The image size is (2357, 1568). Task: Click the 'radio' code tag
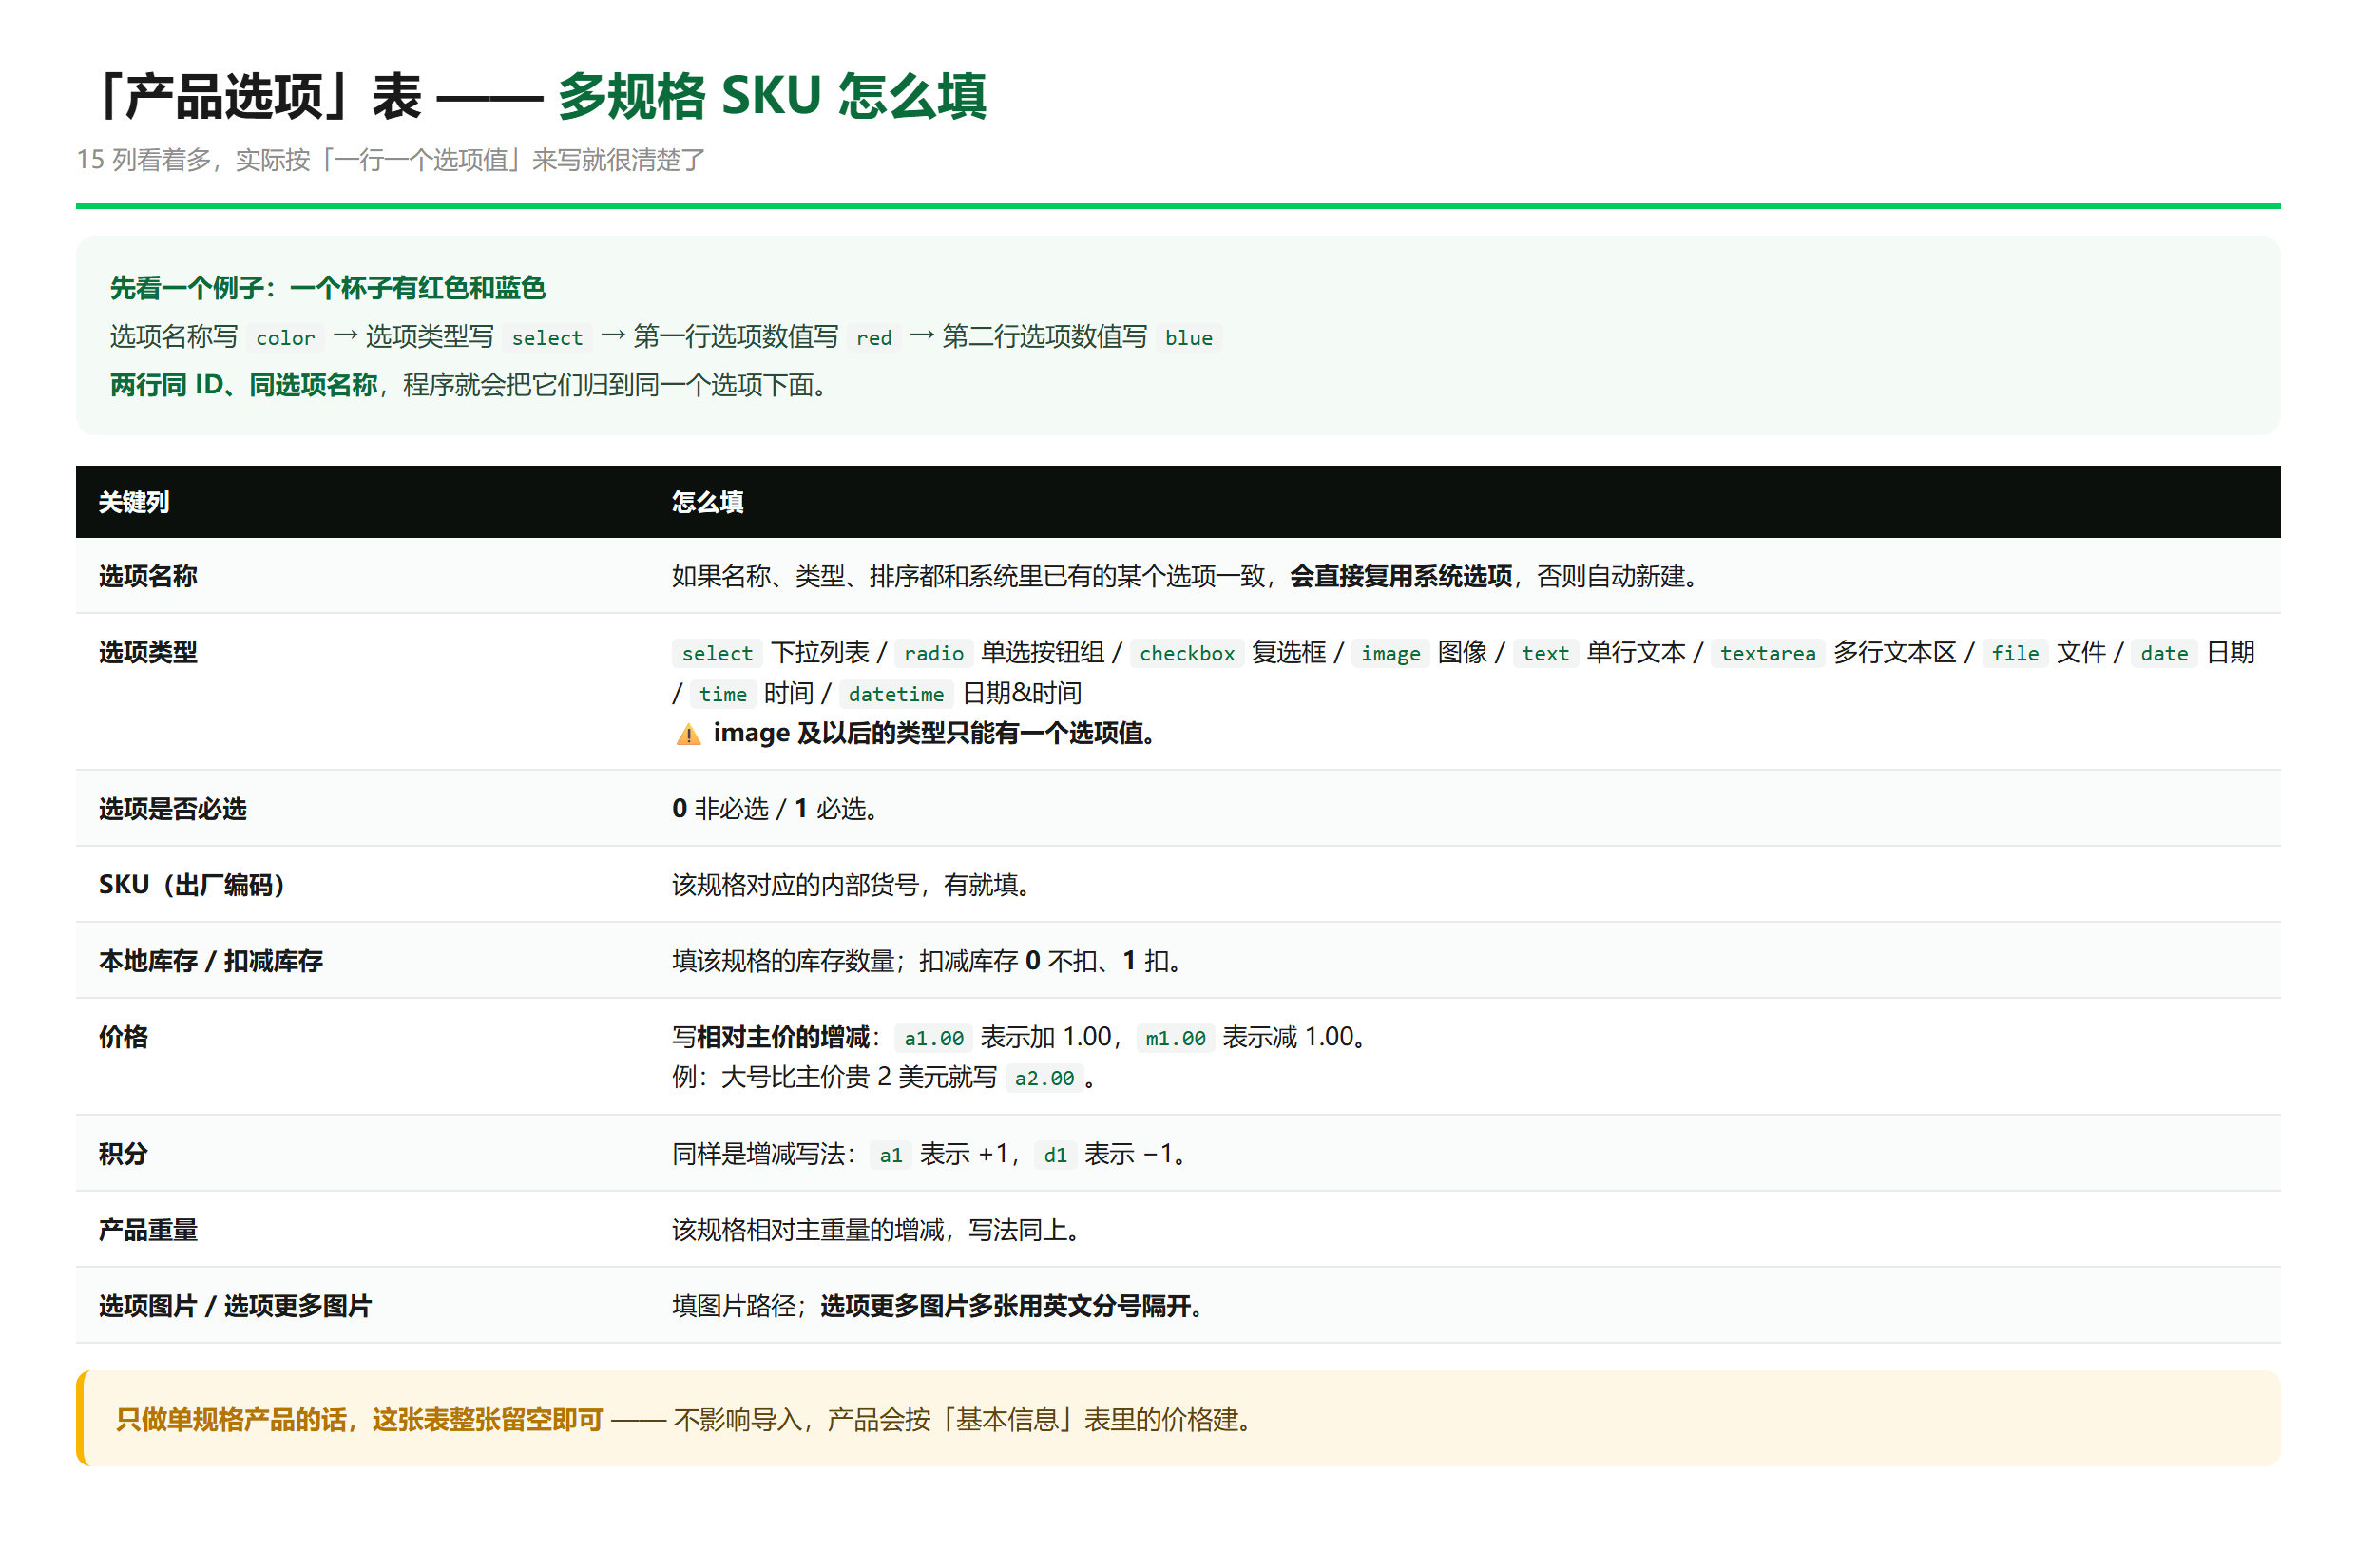(933, 653)
